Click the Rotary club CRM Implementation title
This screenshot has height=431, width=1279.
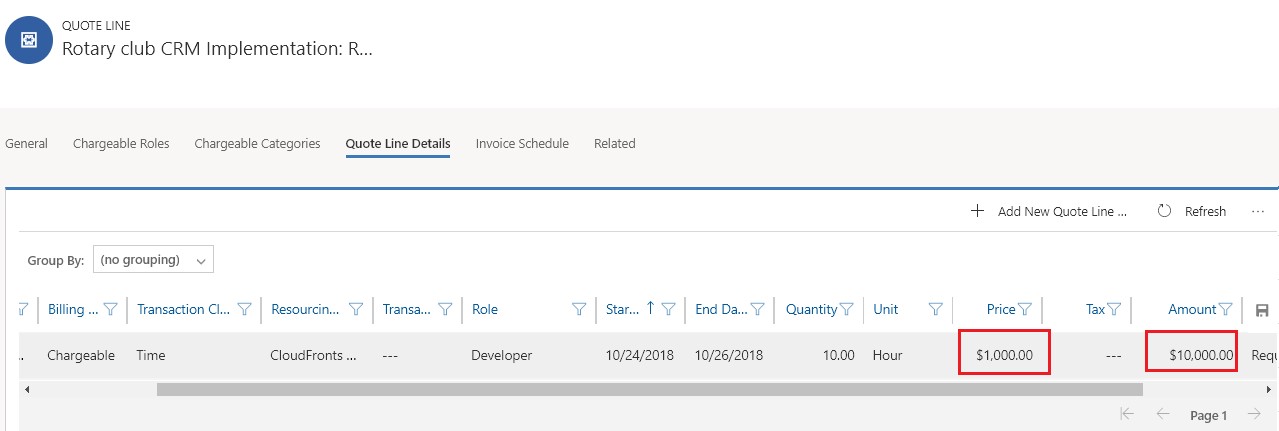coord(217,48)
